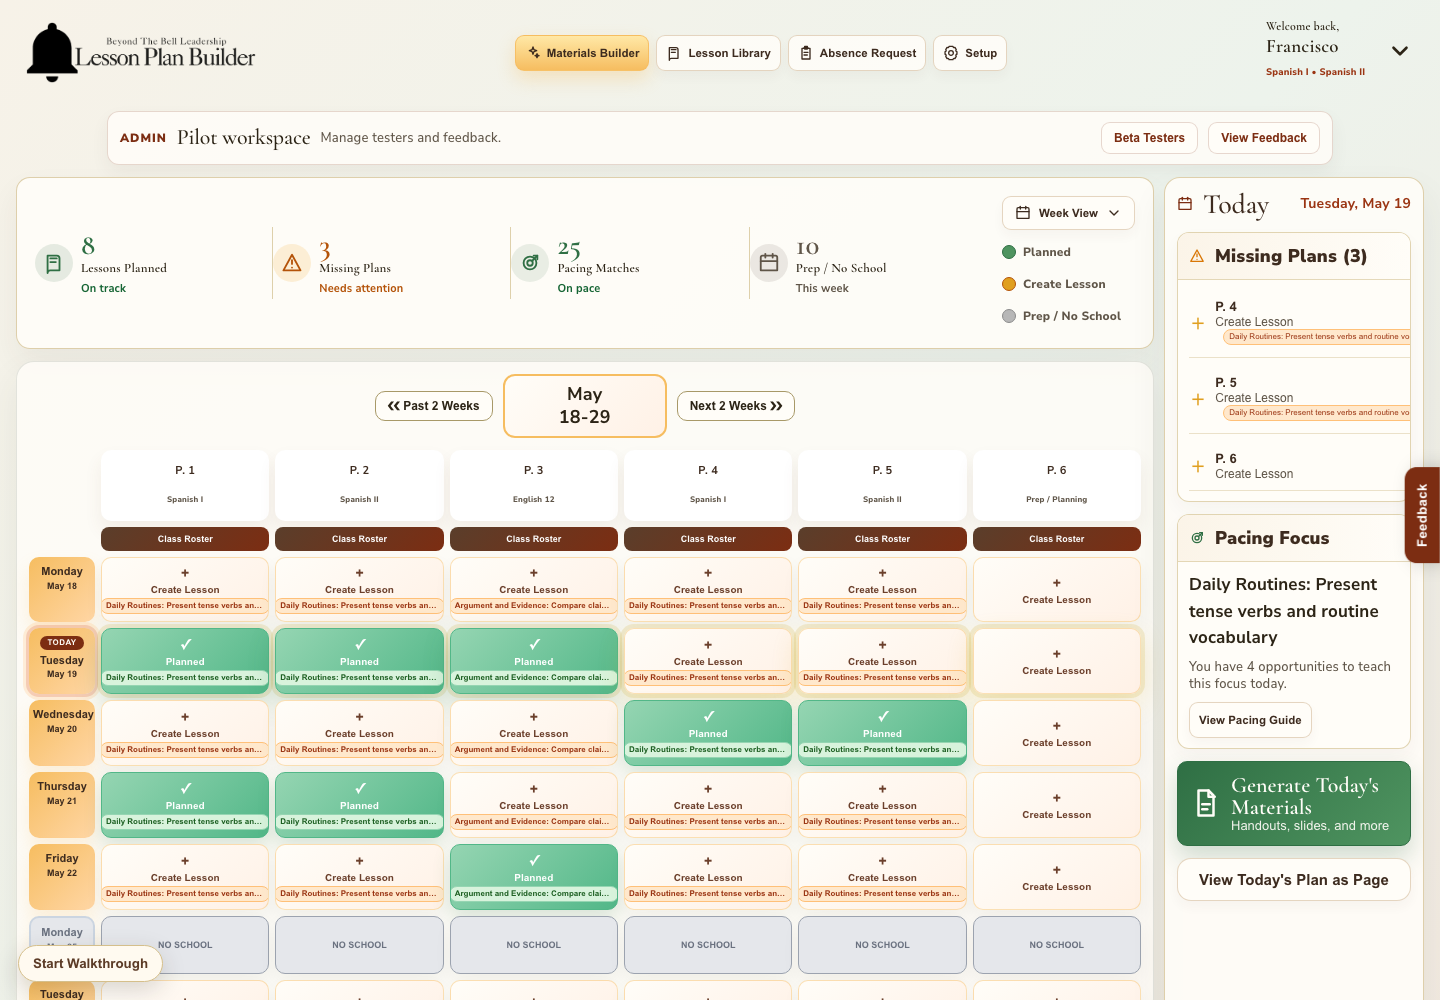
Task: Click Tuesday P. 4 Create Lesson cell
Action: tap(708, 661)
